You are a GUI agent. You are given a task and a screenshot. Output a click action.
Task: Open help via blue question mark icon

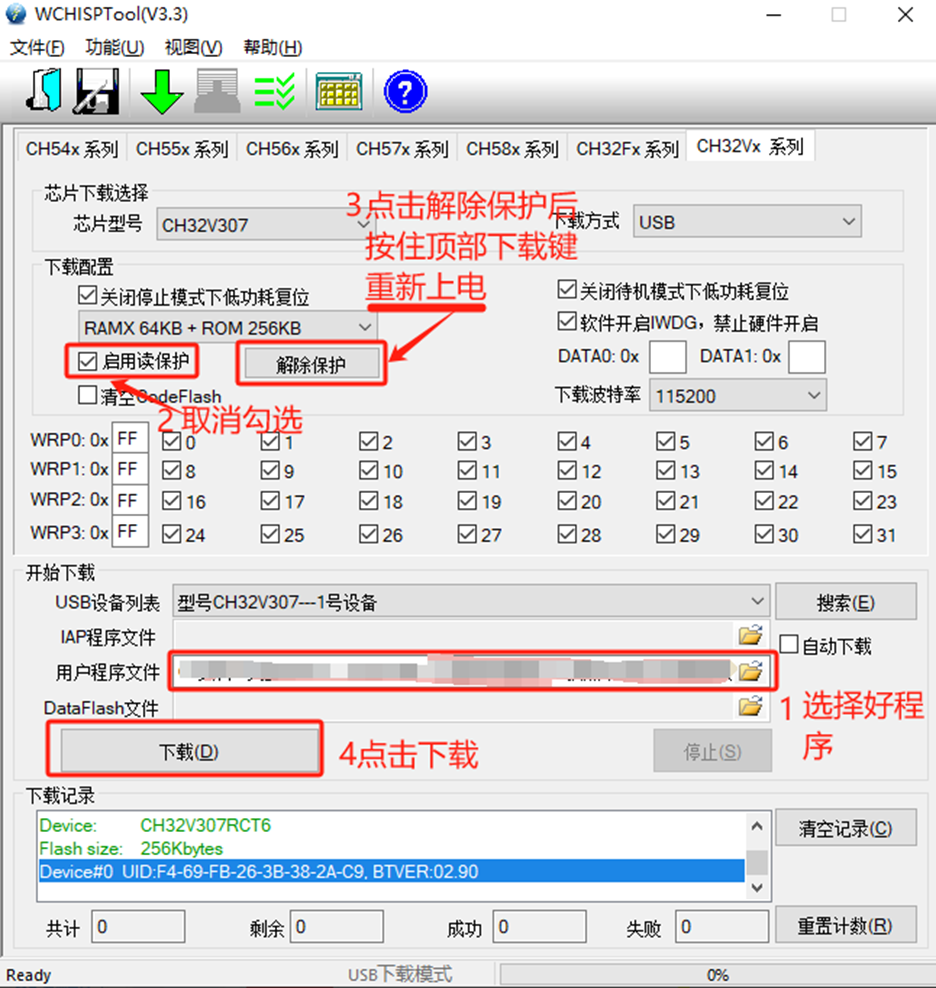405,92
